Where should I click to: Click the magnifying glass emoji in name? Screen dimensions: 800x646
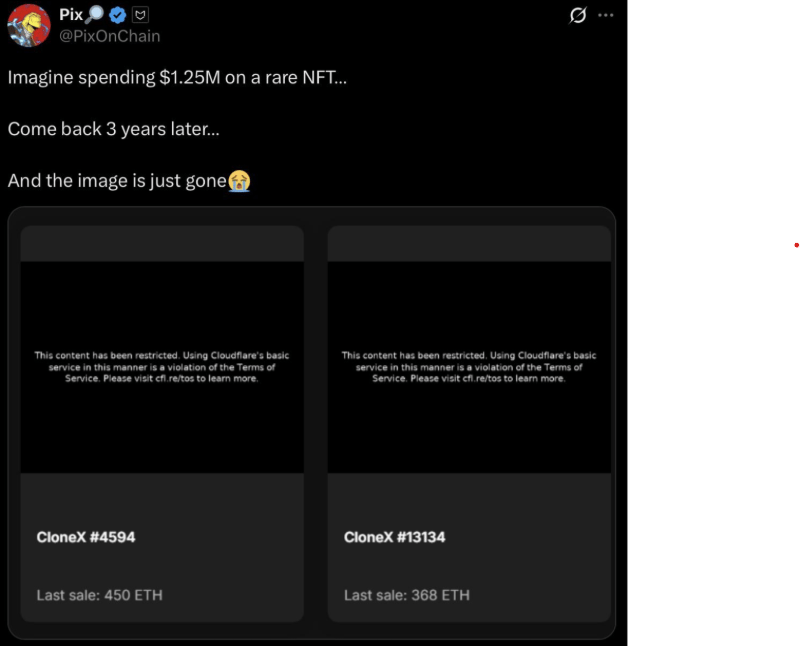pyautogui.click(x=94, y=14)
